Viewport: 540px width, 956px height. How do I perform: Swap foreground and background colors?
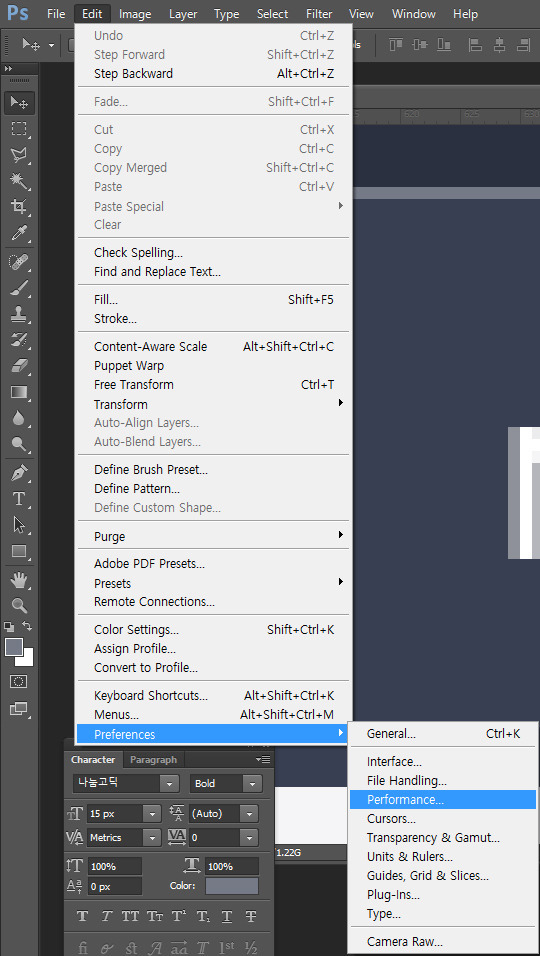point(27,626)
